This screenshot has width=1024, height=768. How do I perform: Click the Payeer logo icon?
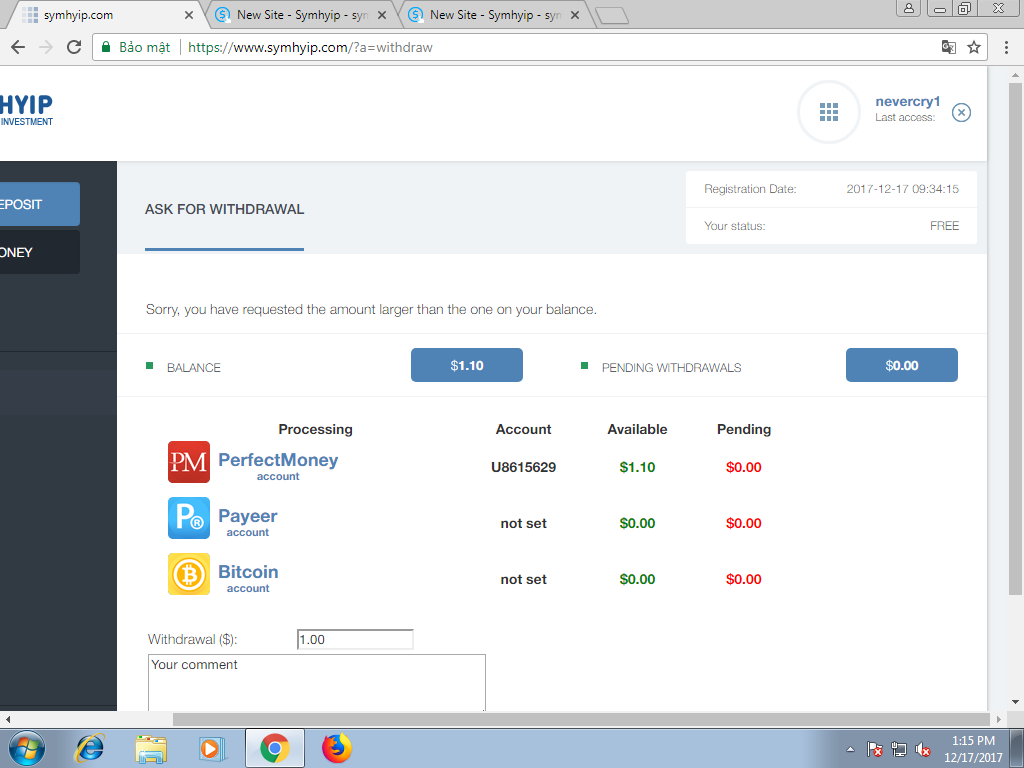click(x=189, y=518)
